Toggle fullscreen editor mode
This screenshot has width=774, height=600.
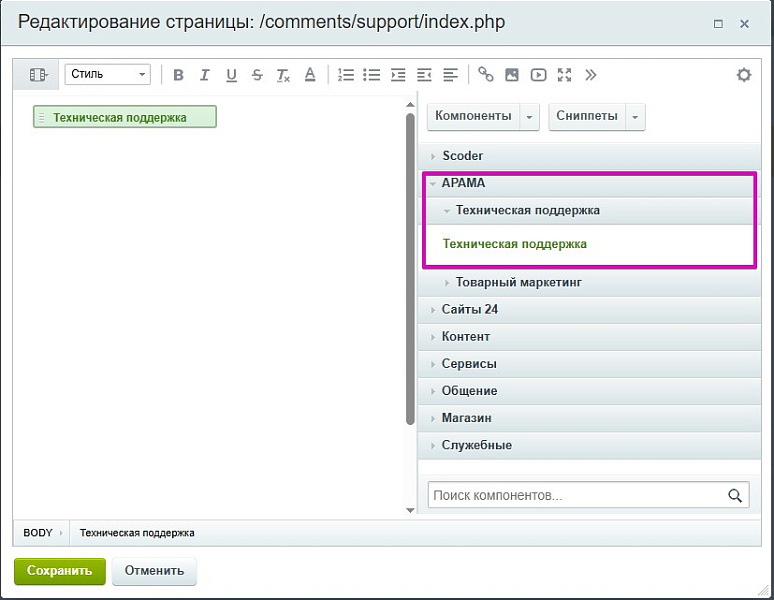pyautogui.click(x=564, y=75)
